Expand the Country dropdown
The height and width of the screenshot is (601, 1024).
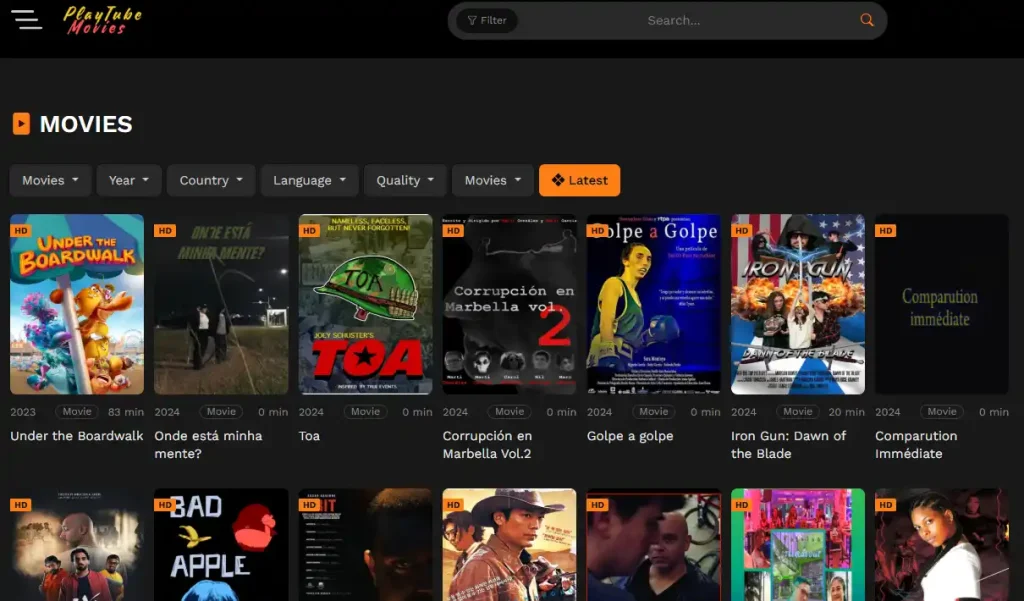[x=211, y=180]
